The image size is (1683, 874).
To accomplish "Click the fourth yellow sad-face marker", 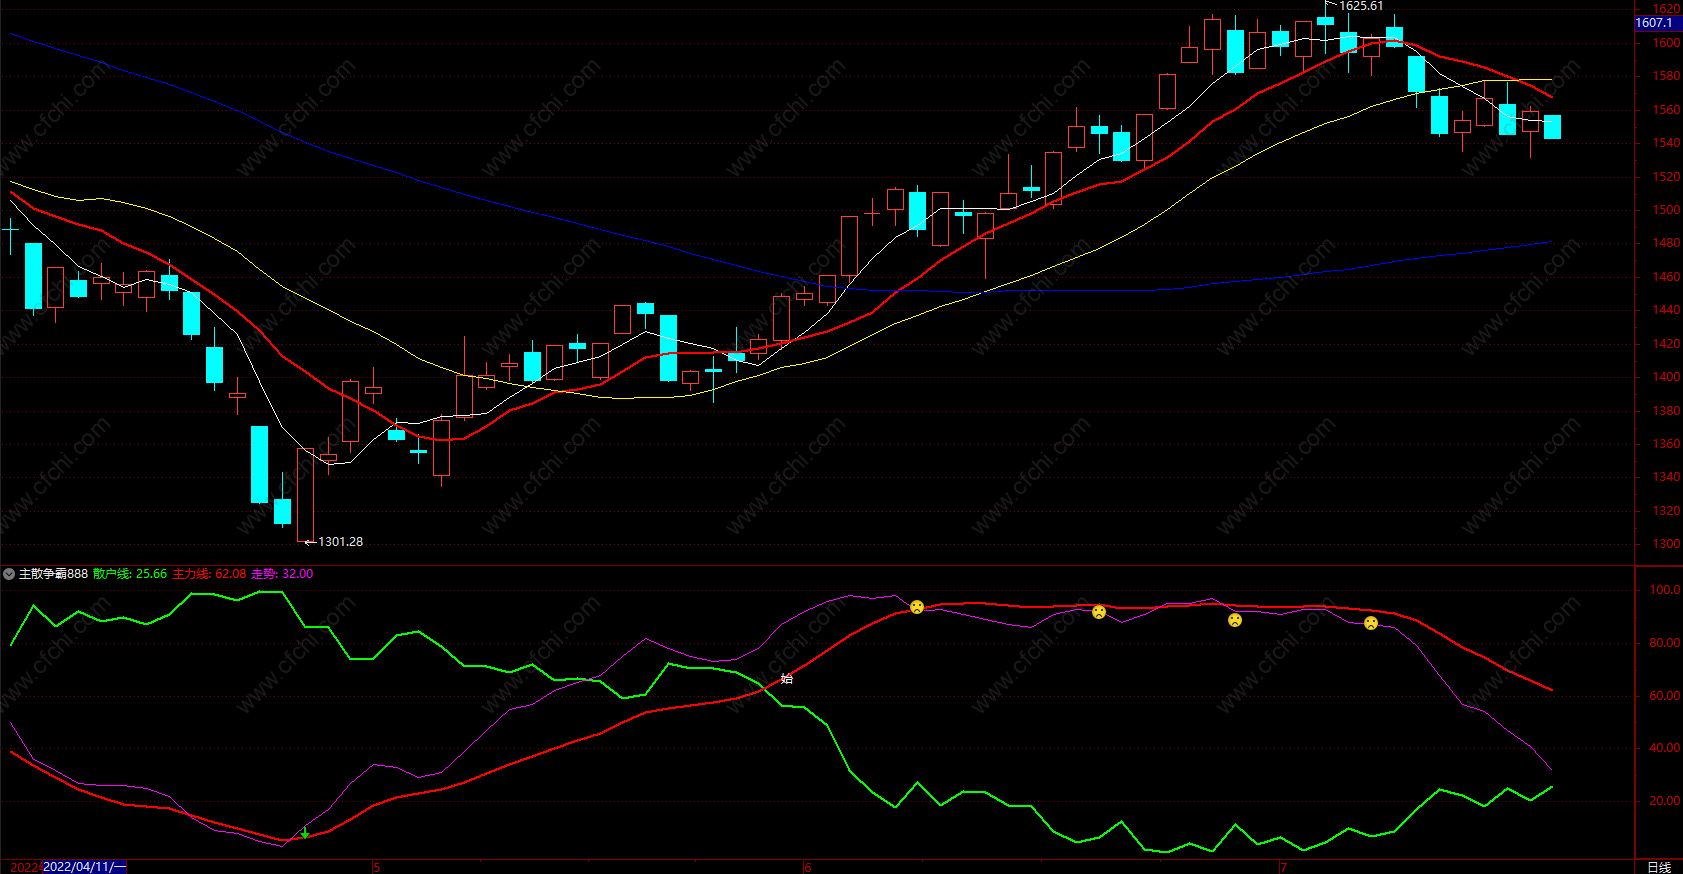I will (x=1371, y=623).
